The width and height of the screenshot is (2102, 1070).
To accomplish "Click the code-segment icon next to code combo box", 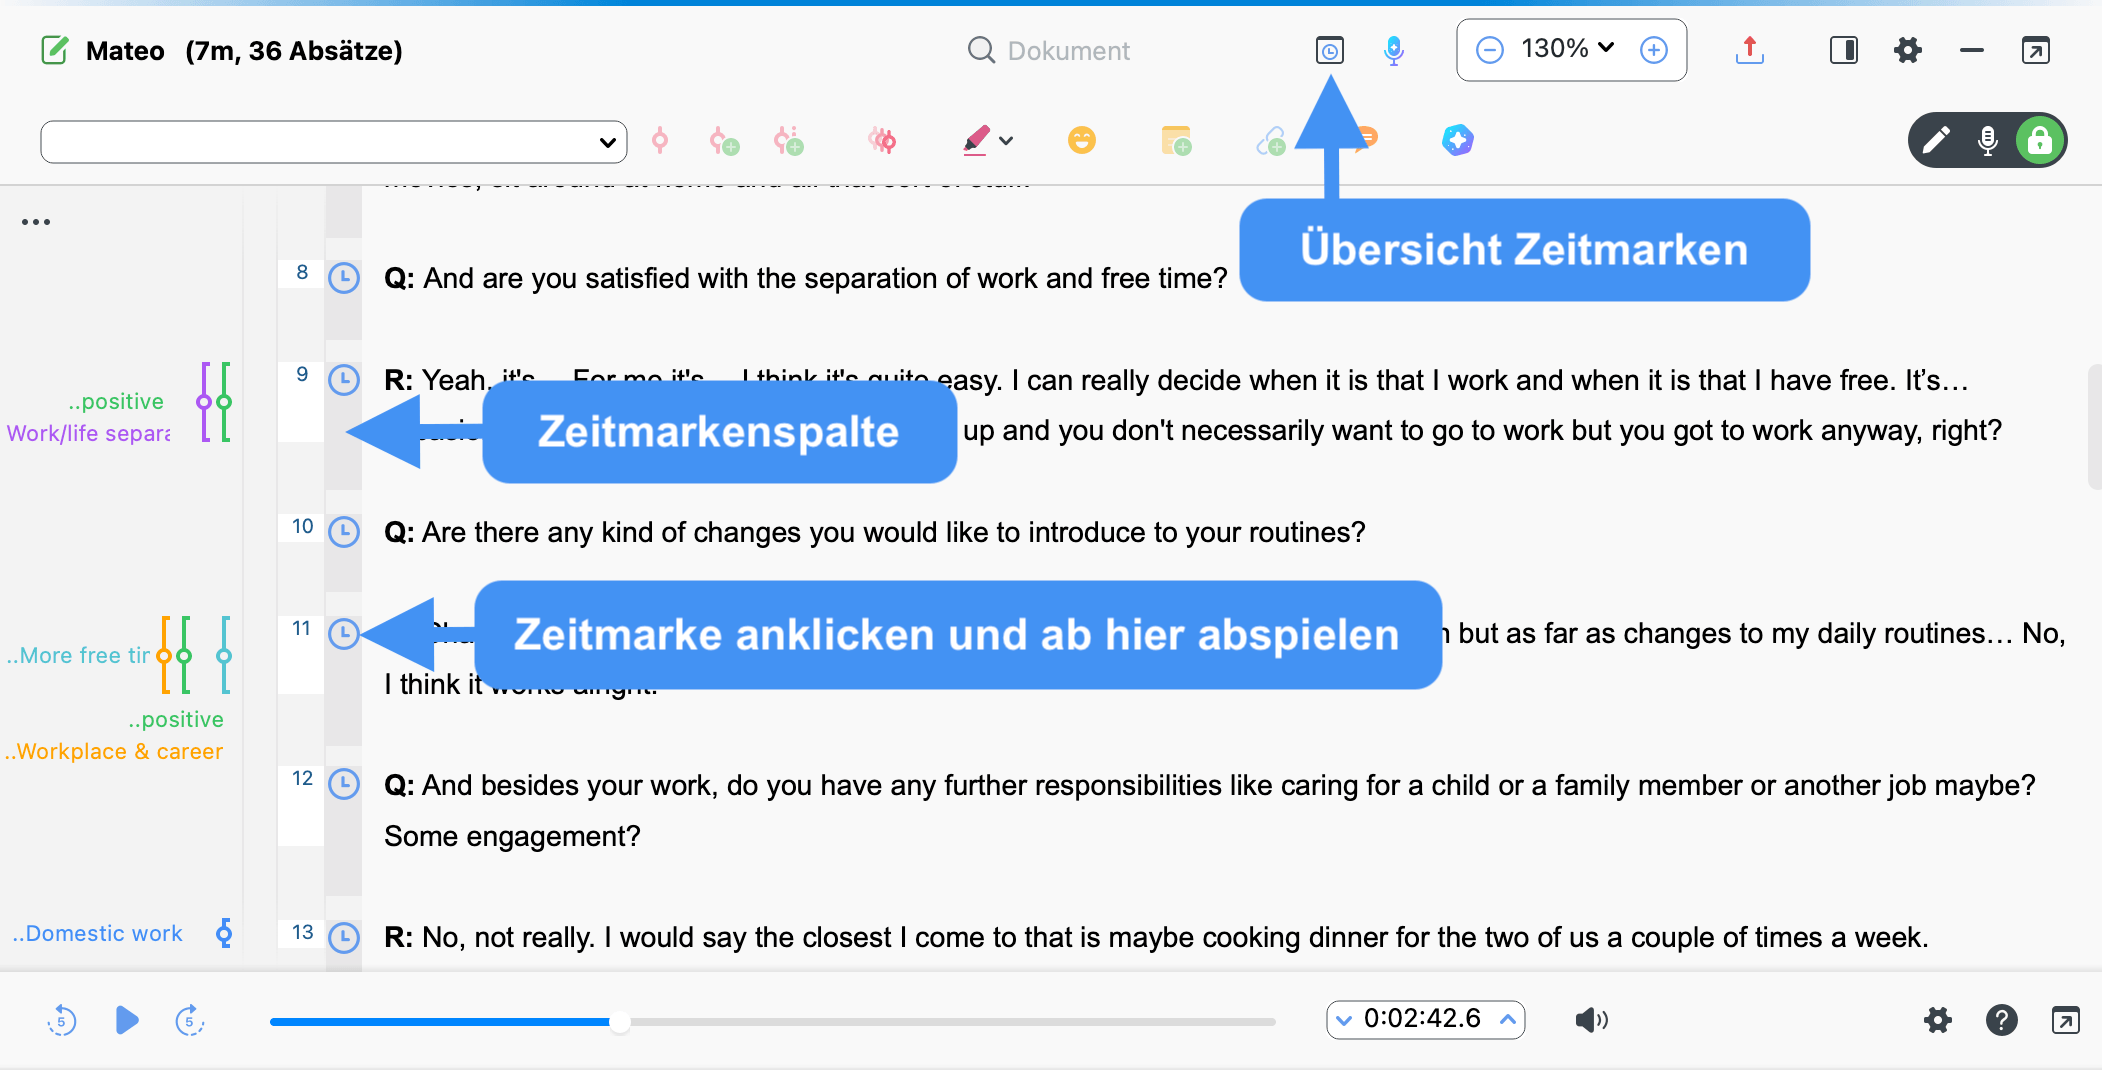I will [660, 141].
